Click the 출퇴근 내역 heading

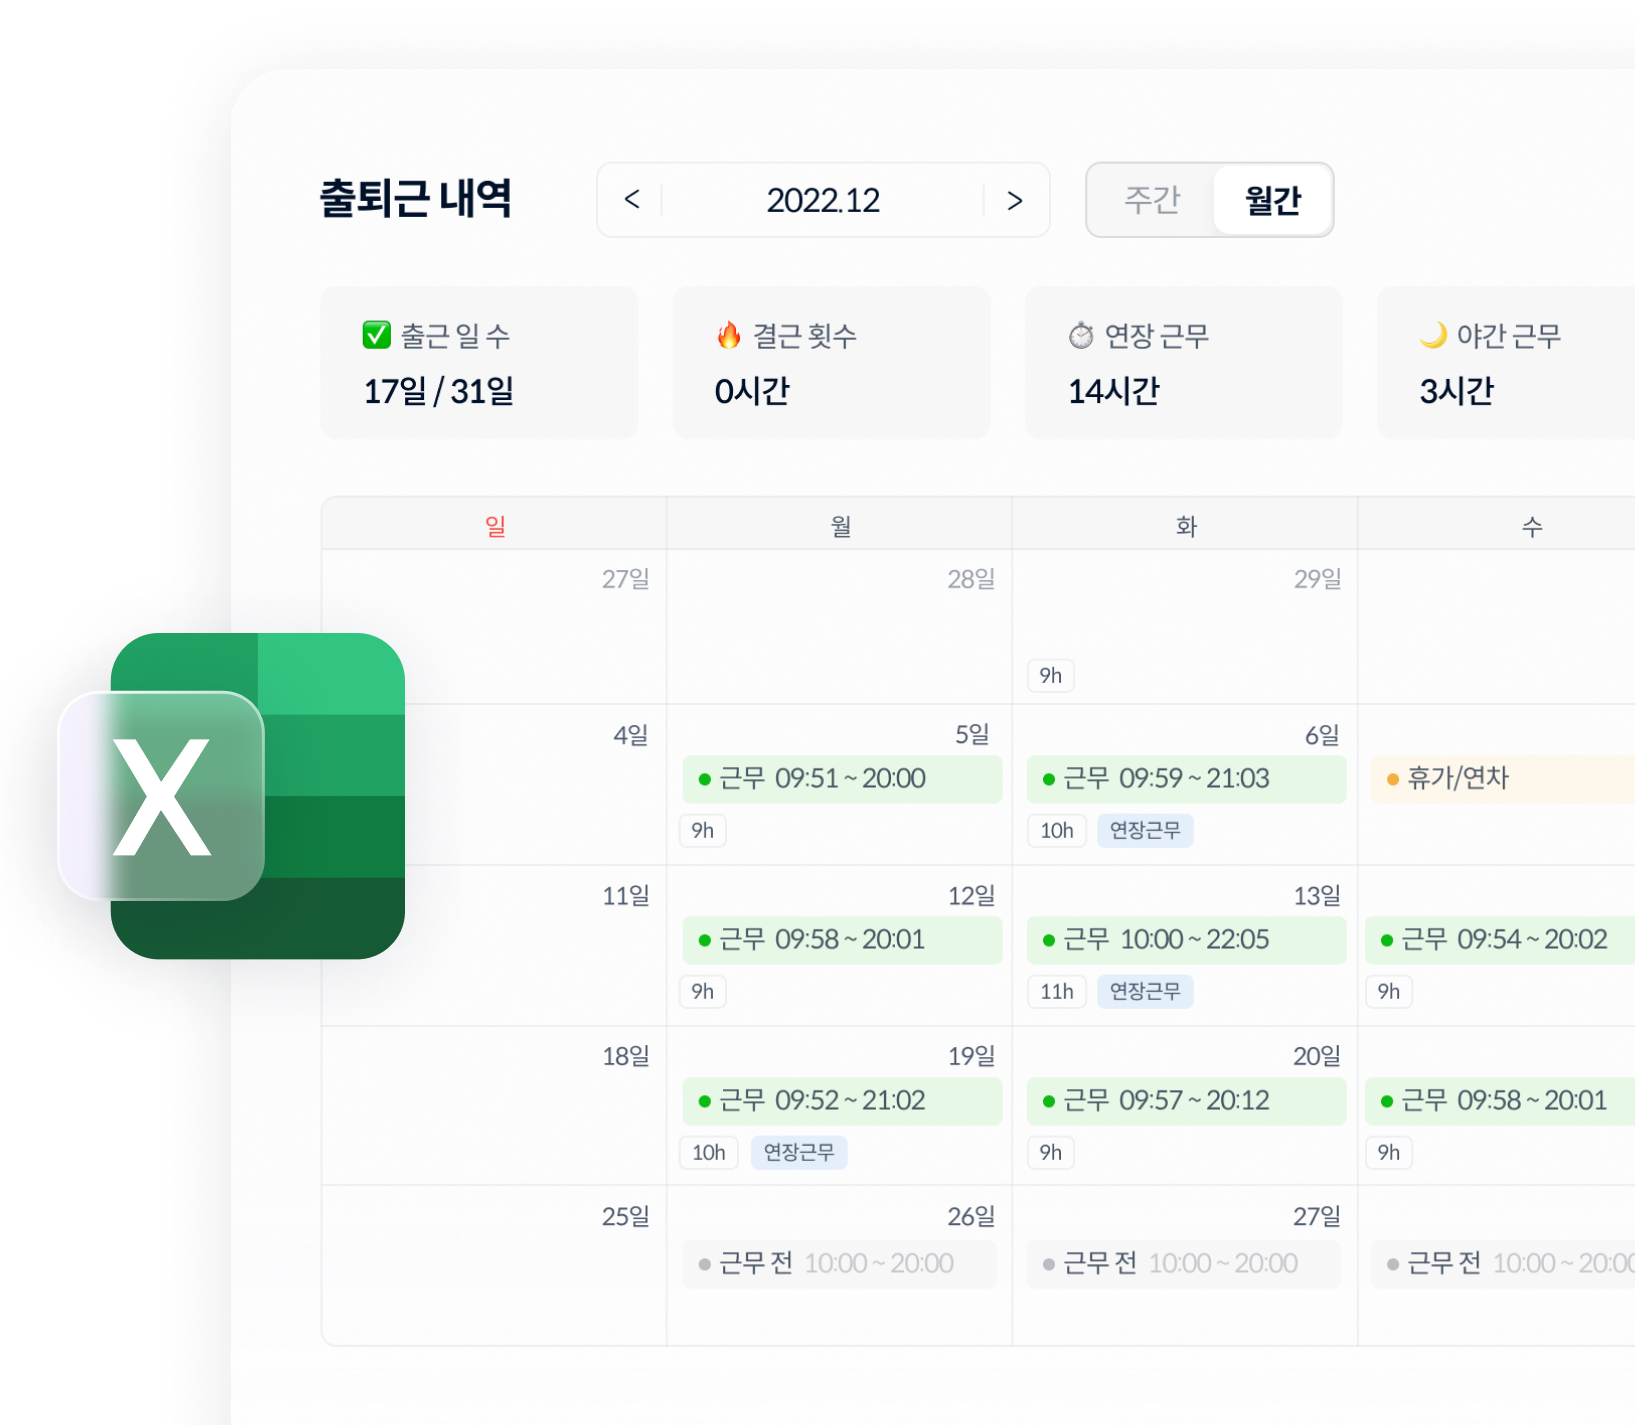[x=415, y=198]
